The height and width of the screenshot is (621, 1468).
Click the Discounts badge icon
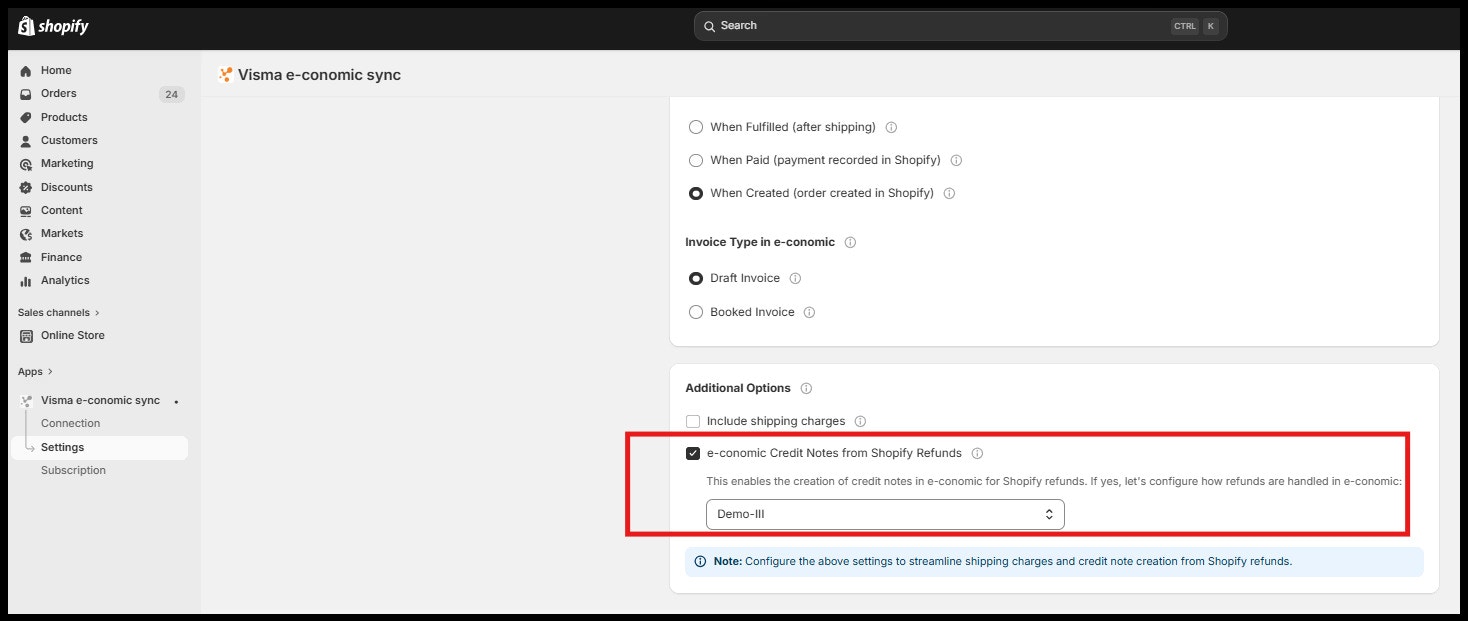[x=26, y=187]
